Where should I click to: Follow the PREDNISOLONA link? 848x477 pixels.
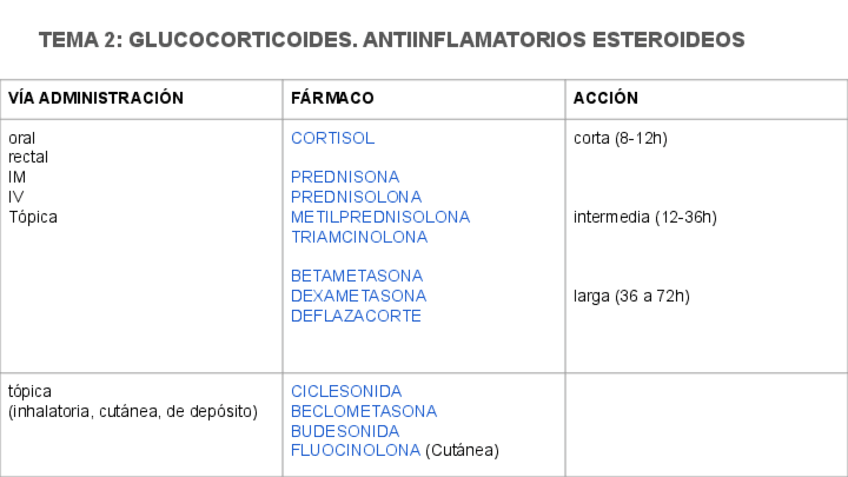(356, 197)
